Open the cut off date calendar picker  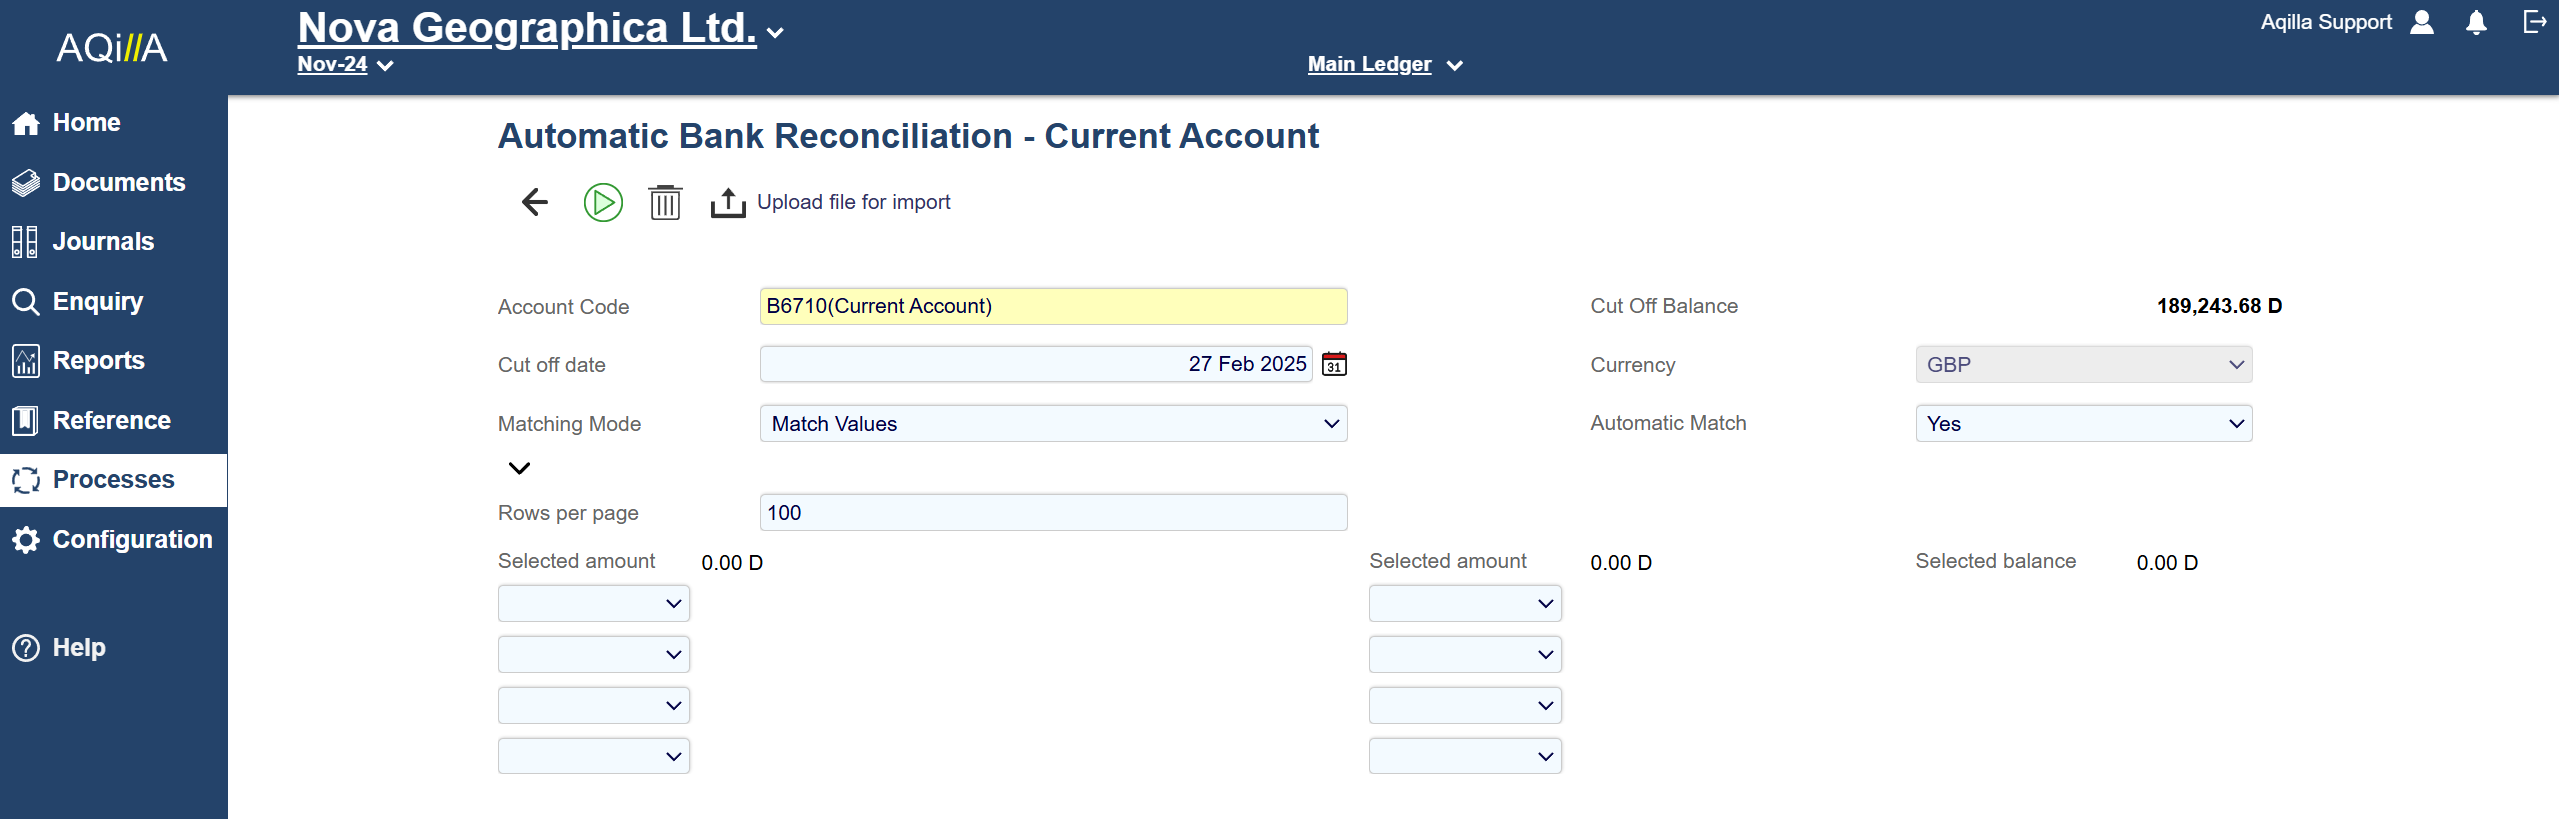[1334, 364]
